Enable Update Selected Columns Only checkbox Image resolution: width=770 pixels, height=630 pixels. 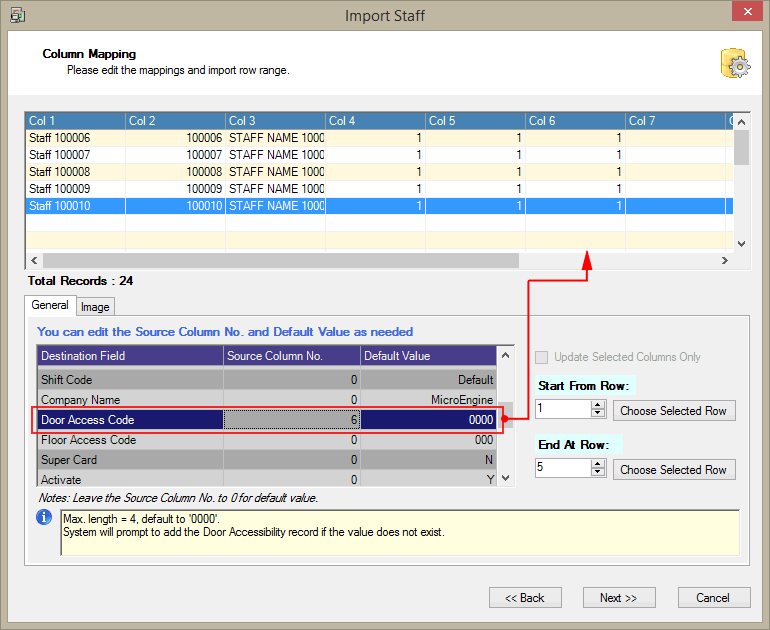[542, 357]
